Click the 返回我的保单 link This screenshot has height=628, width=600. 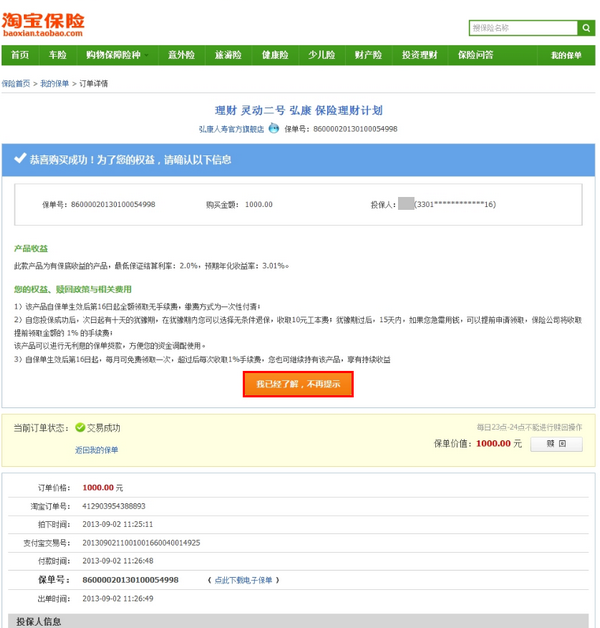(96, 450)
